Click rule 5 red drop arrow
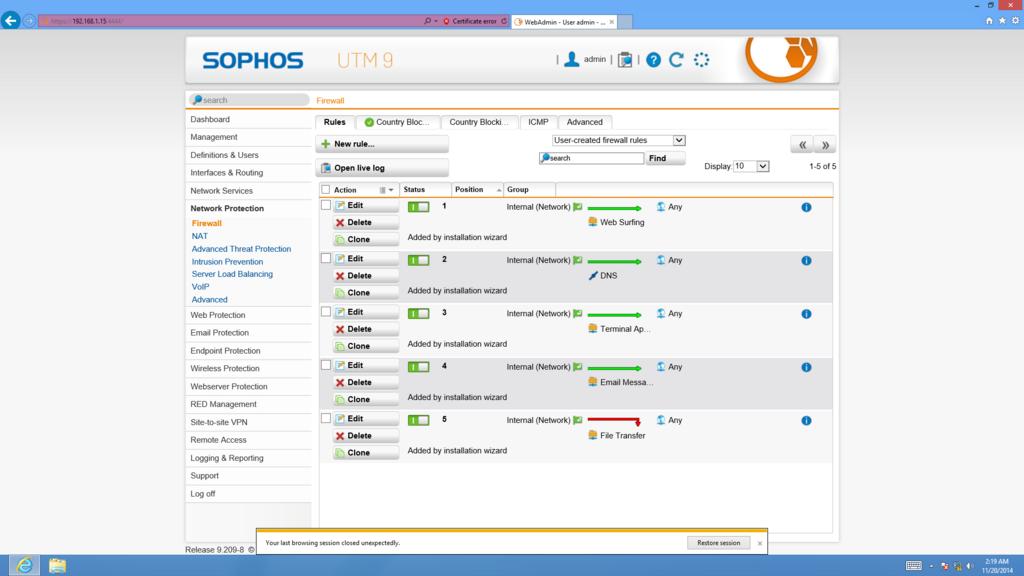1024x576 pixels. (615, 421)
